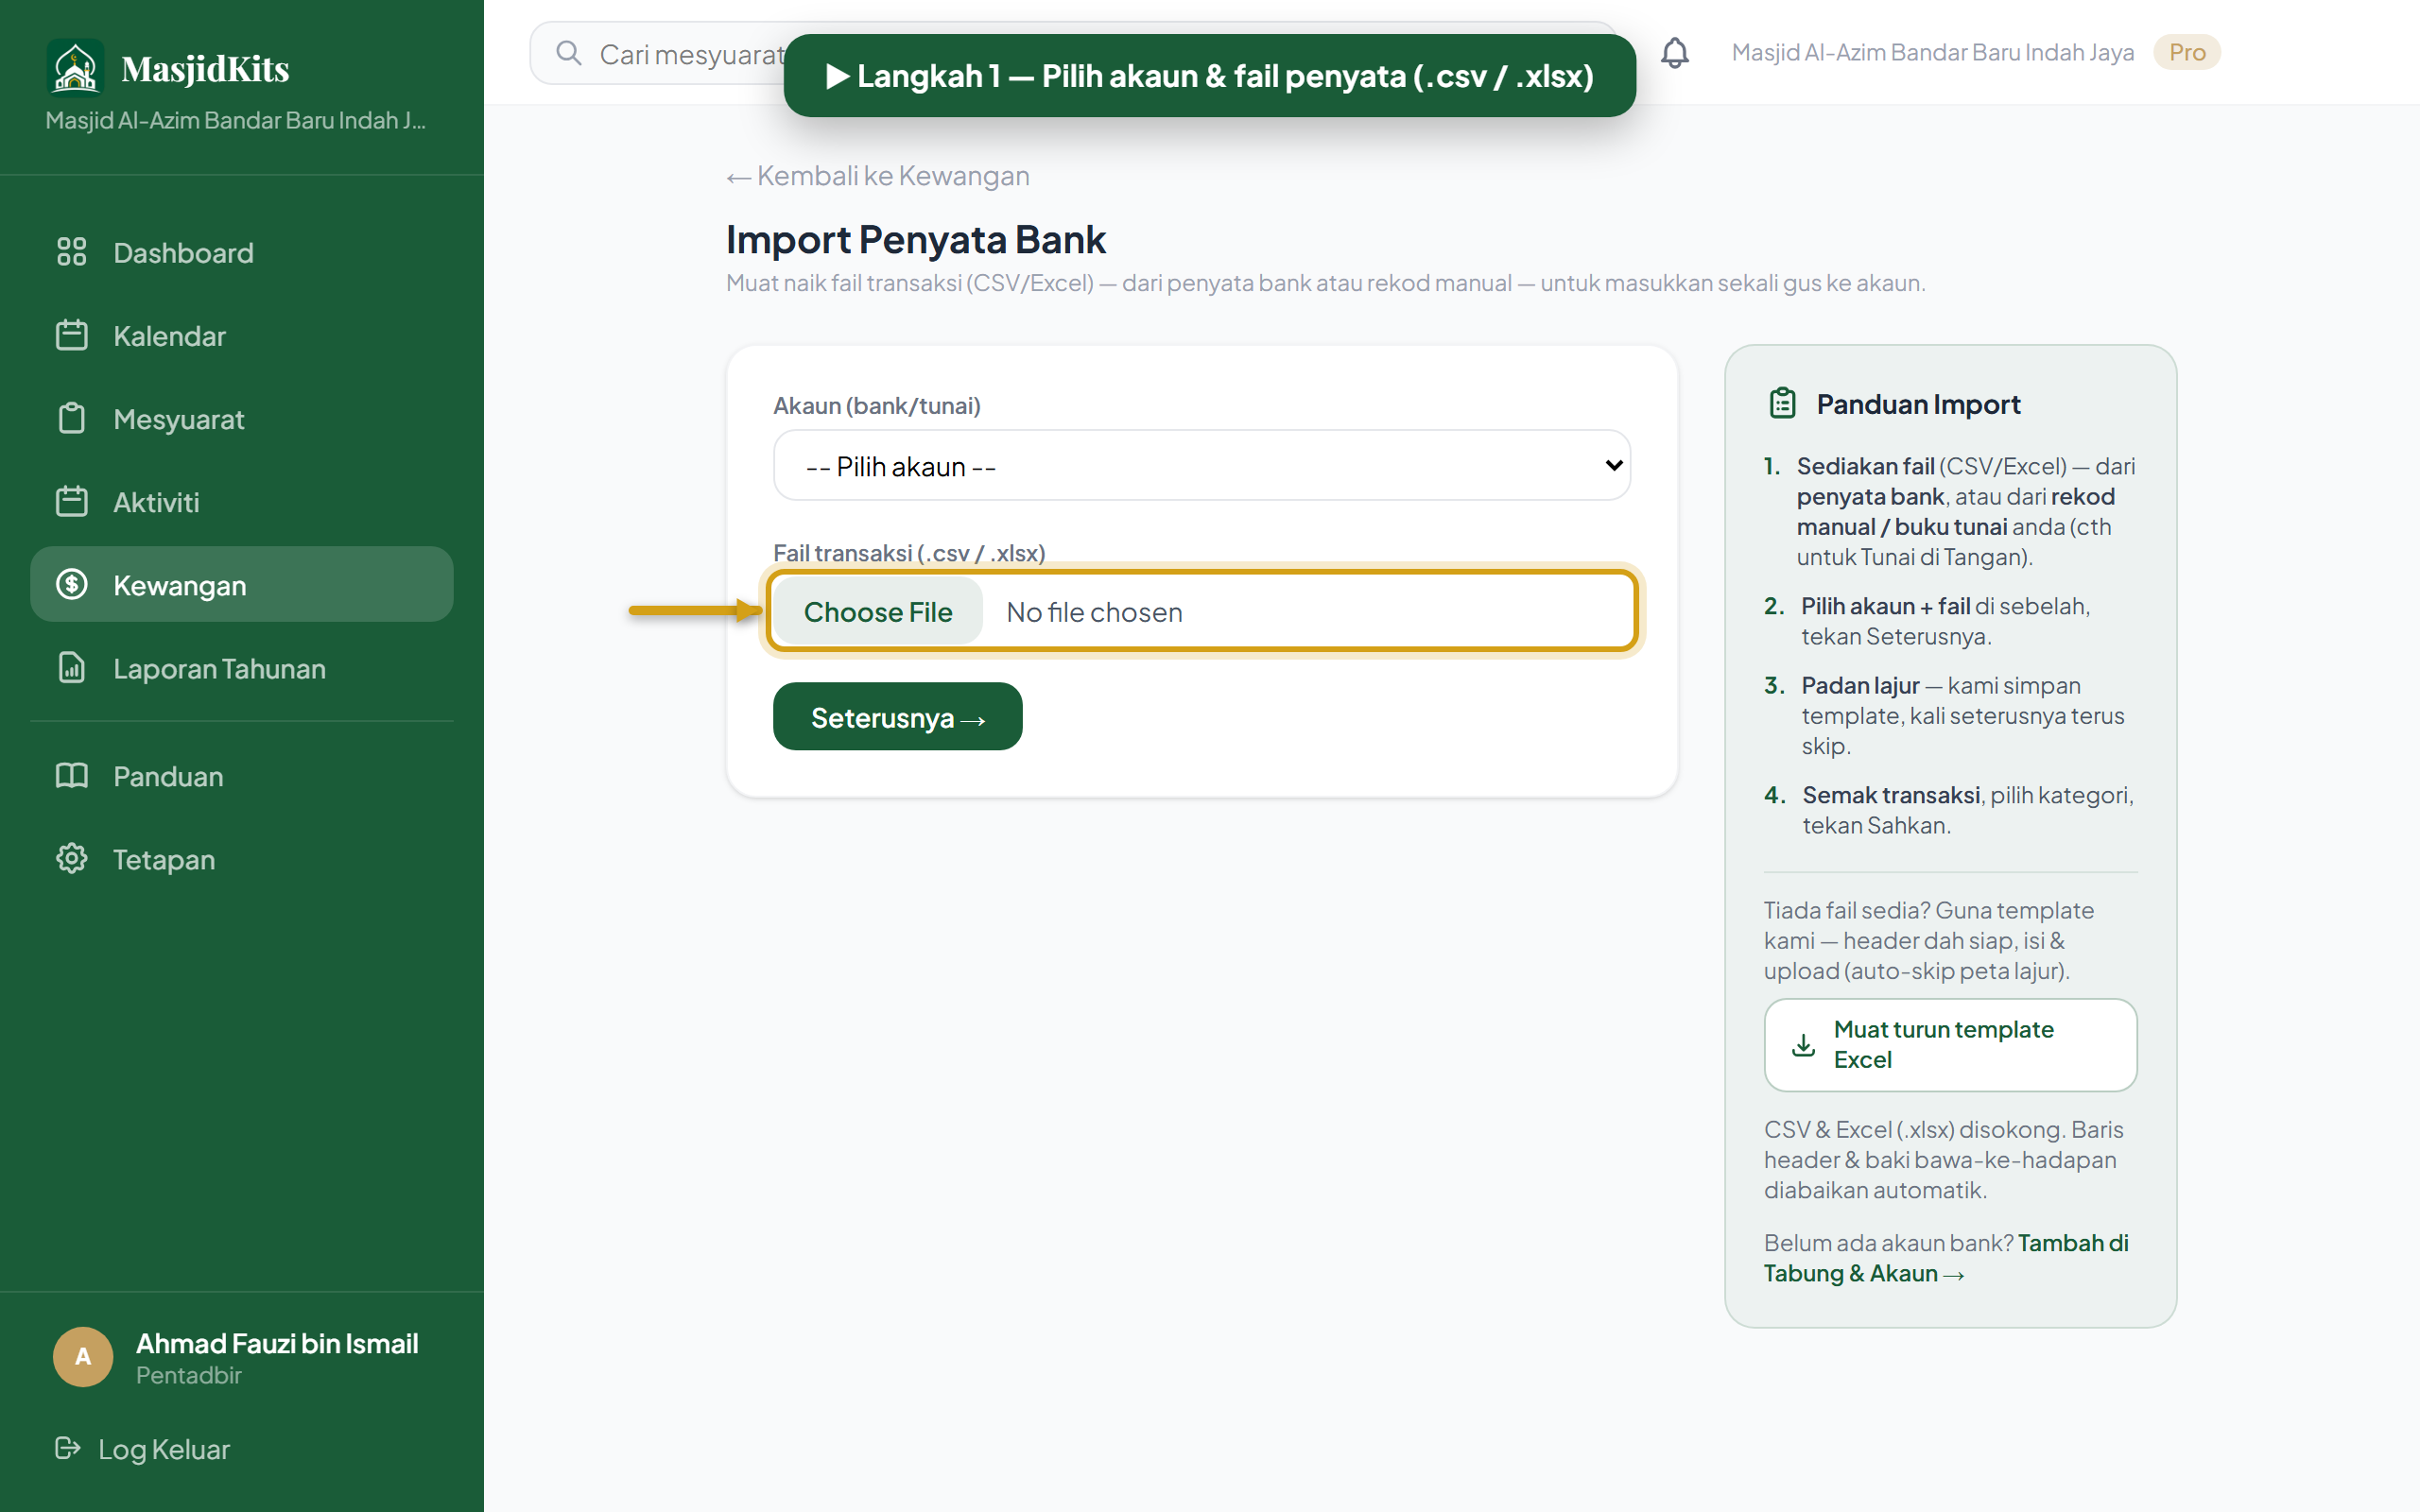Open the Panduan sidebar item
Screen dimensions: 2420x1512
[242, 775]
